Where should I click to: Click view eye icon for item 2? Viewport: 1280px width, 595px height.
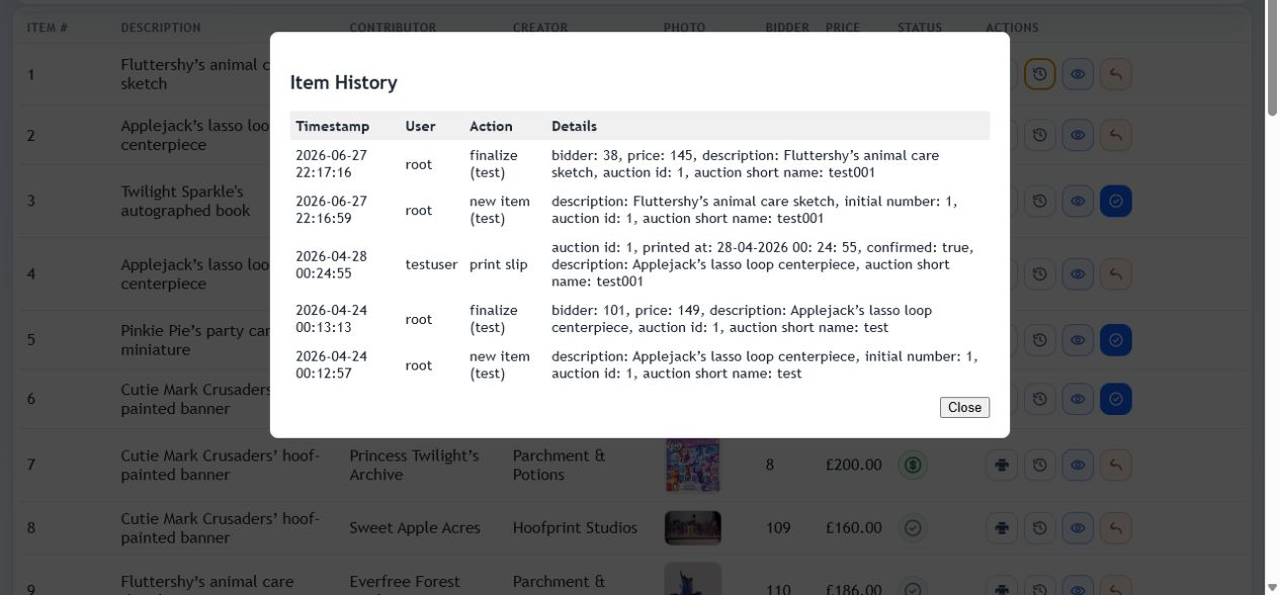1078,135
